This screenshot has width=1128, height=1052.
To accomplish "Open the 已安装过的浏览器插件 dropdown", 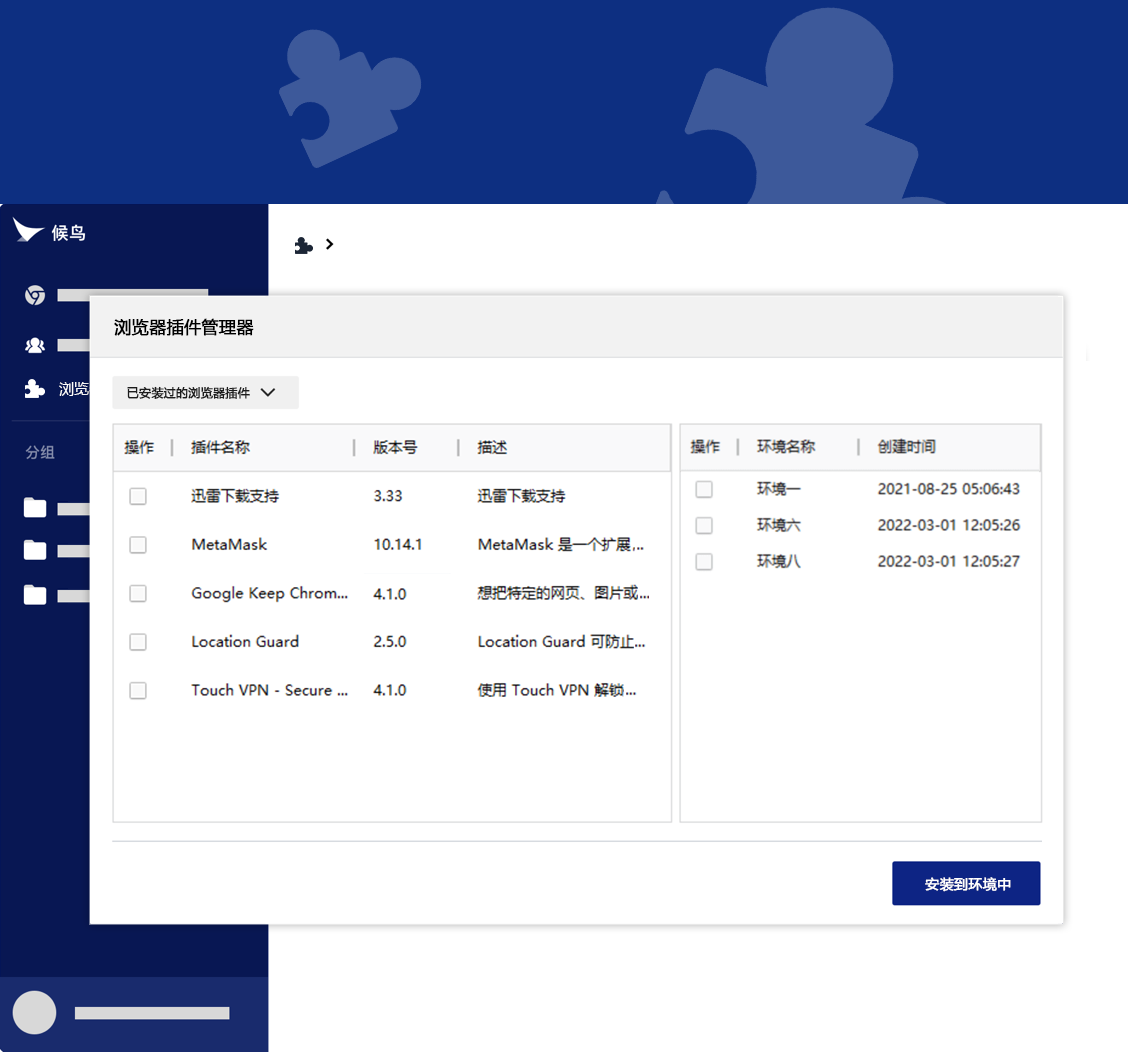I will click(x=205, y=393).
